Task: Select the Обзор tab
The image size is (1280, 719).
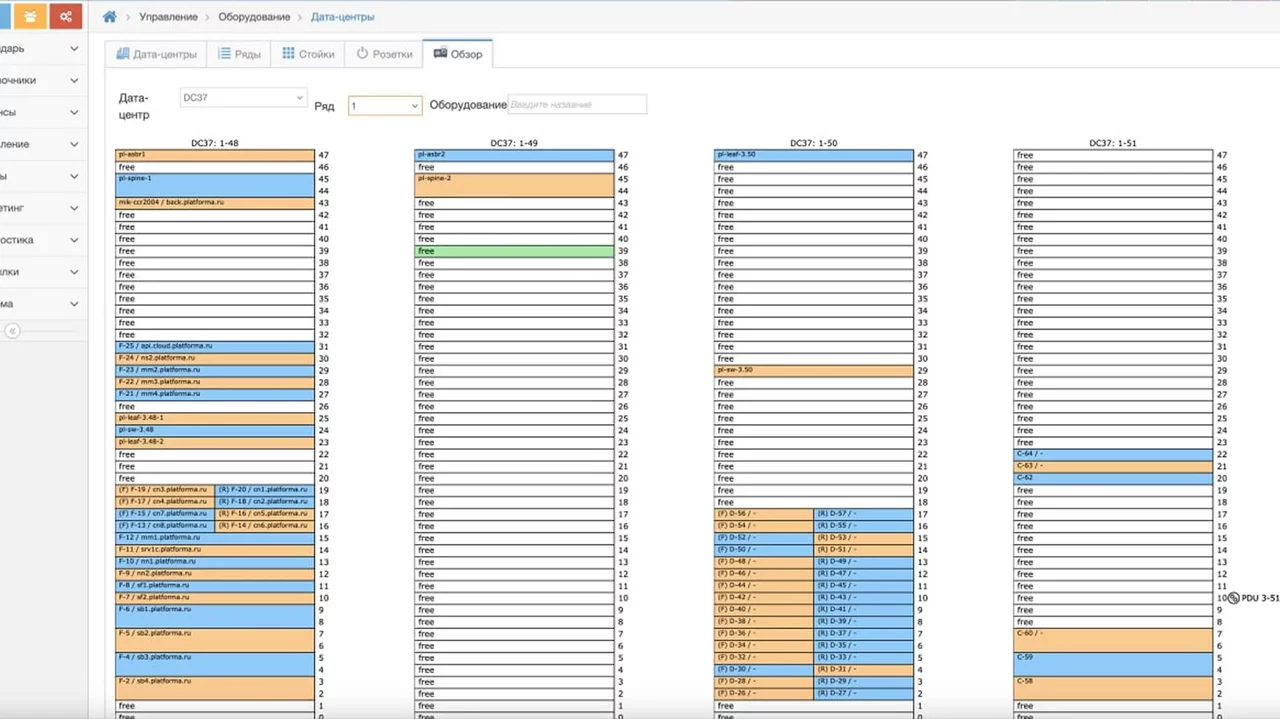Action: (457, 54)
